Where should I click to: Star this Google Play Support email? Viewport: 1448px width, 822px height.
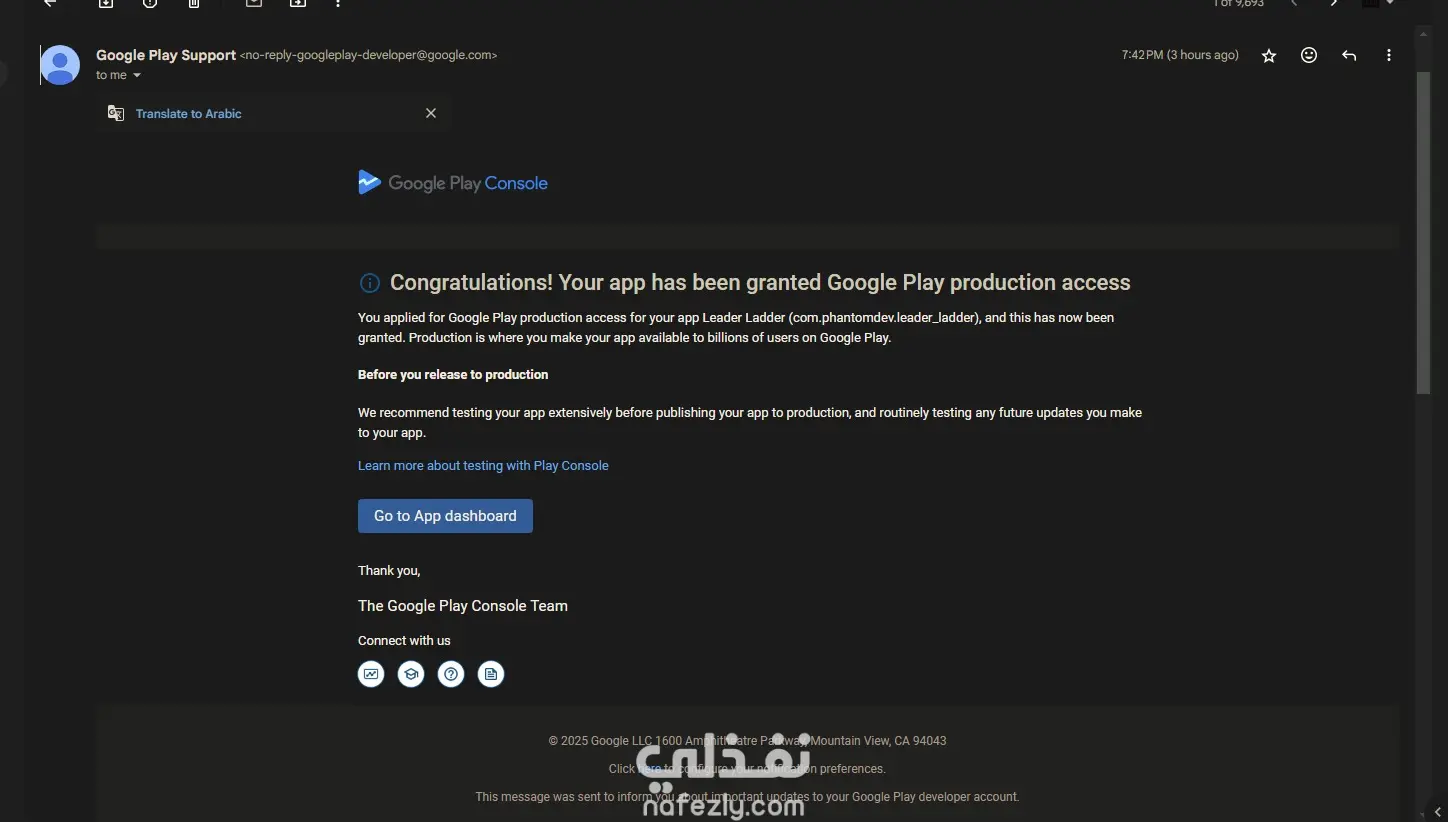[1269, 56]
